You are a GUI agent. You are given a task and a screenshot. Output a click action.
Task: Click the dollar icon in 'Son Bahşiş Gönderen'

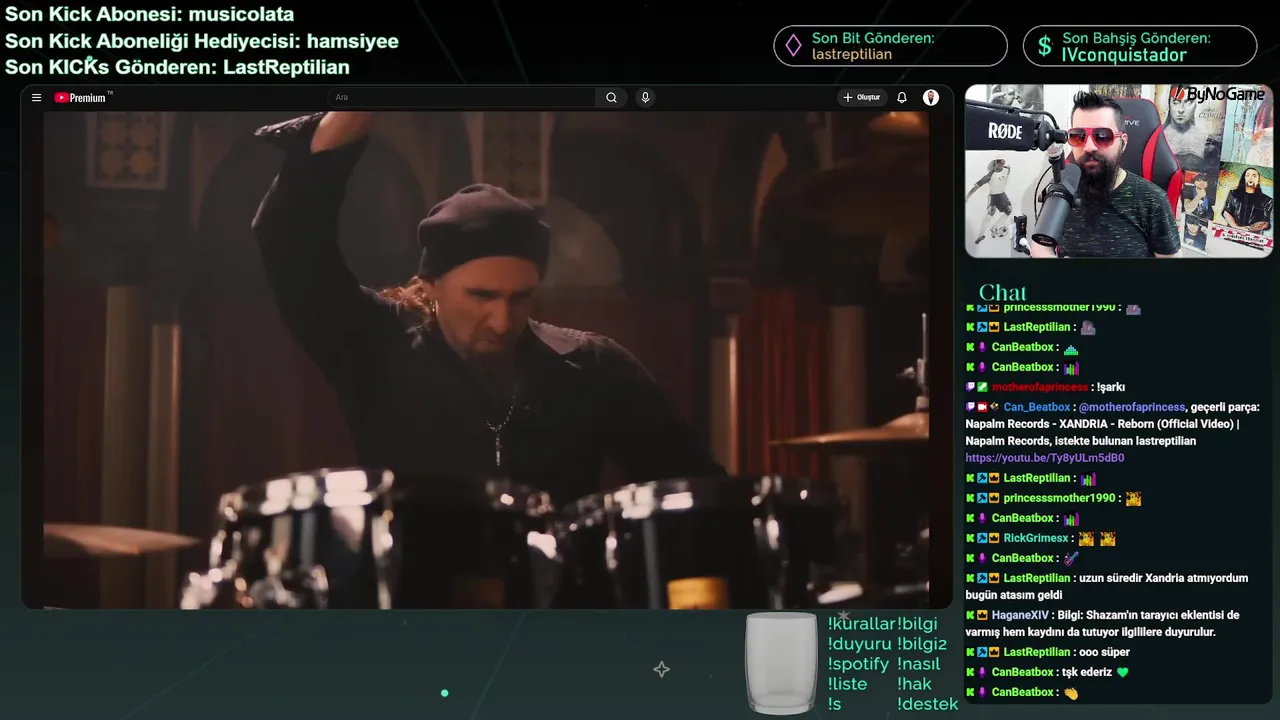(x=1044, y=46)
